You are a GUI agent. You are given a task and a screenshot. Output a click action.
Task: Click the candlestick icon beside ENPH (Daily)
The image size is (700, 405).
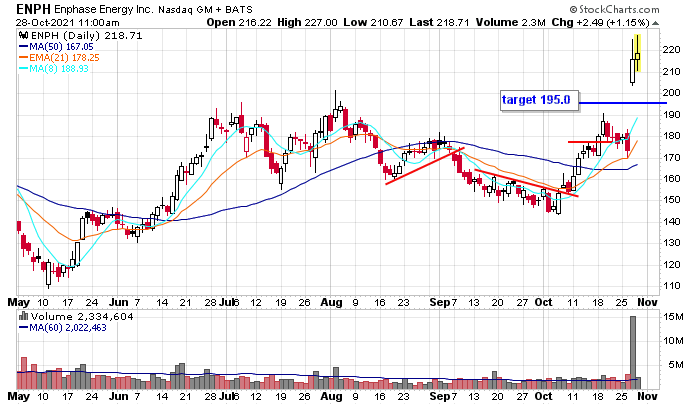click(x=24, y=36)
